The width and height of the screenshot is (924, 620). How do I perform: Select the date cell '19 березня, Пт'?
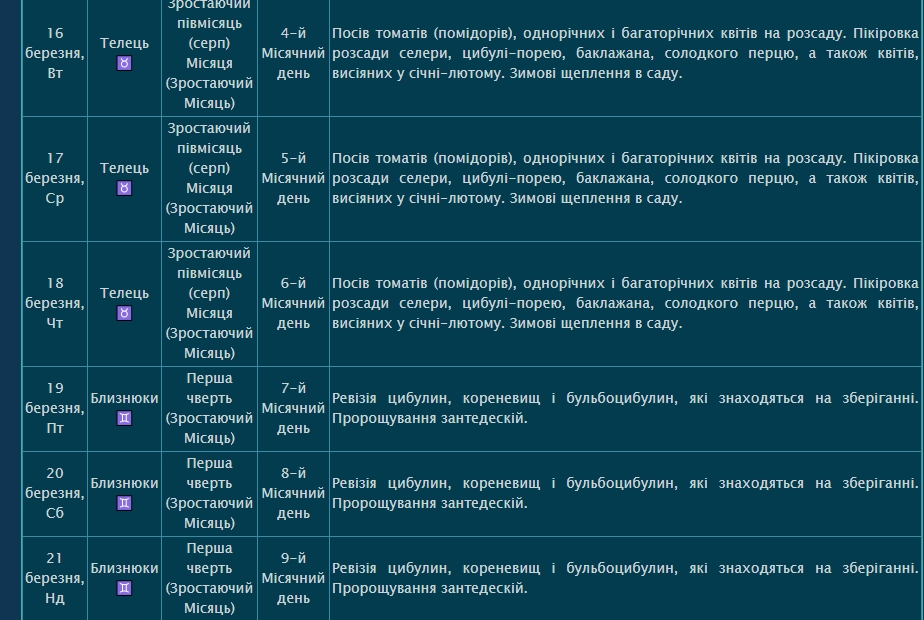pos(55,408)
